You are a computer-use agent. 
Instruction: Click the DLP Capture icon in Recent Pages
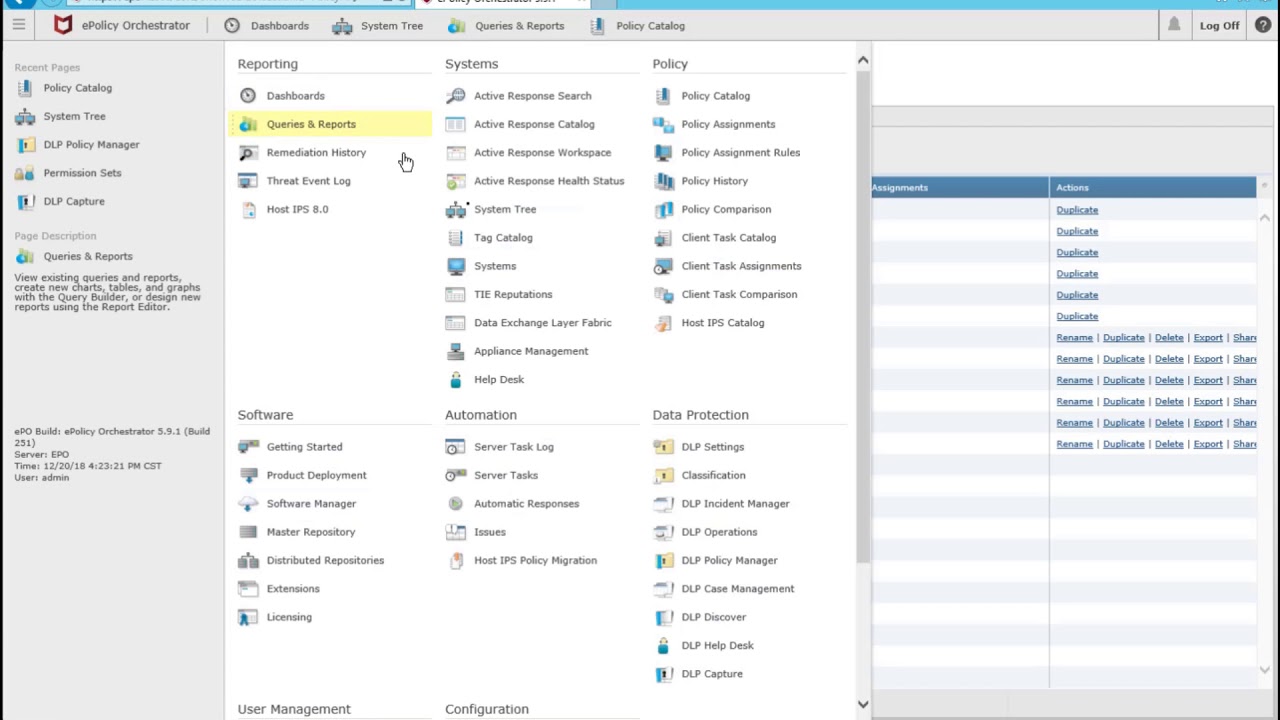25,201
